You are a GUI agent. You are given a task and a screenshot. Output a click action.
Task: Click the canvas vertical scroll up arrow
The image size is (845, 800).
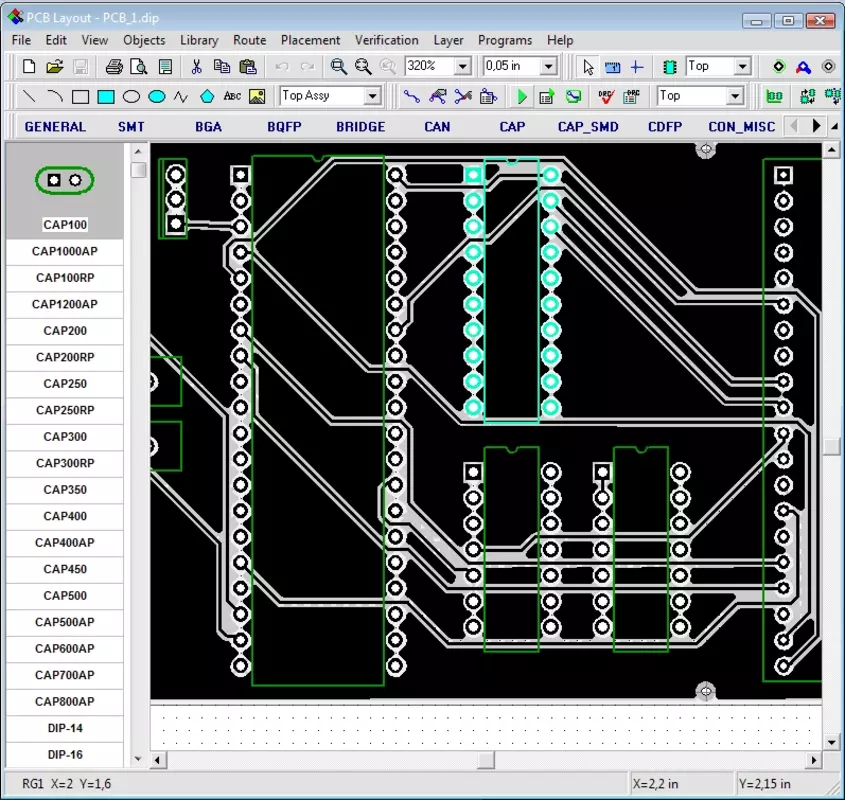[x=832, y=149]
